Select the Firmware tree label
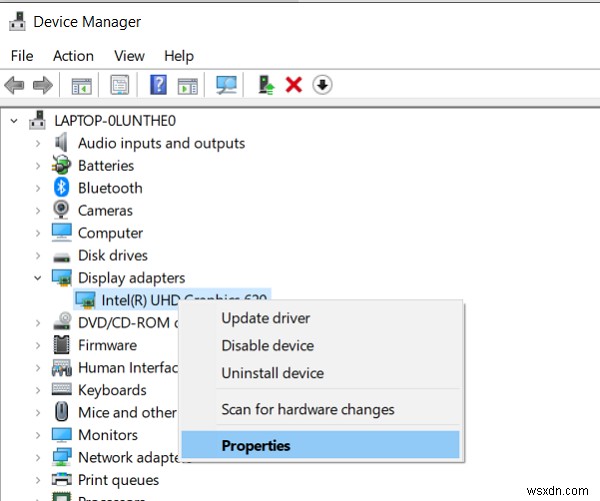The height and width of the screenshot is (501, 600). [108, 345]
